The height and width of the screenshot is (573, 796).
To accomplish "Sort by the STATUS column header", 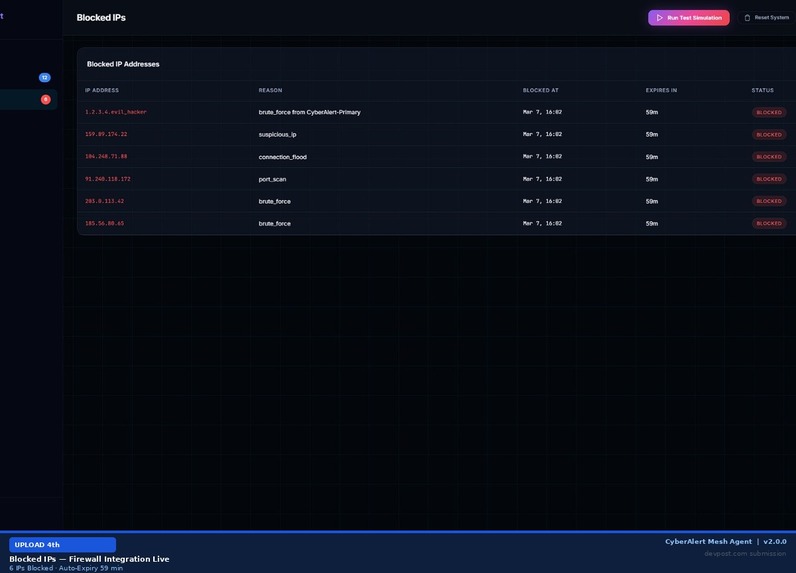I will 762,90.
